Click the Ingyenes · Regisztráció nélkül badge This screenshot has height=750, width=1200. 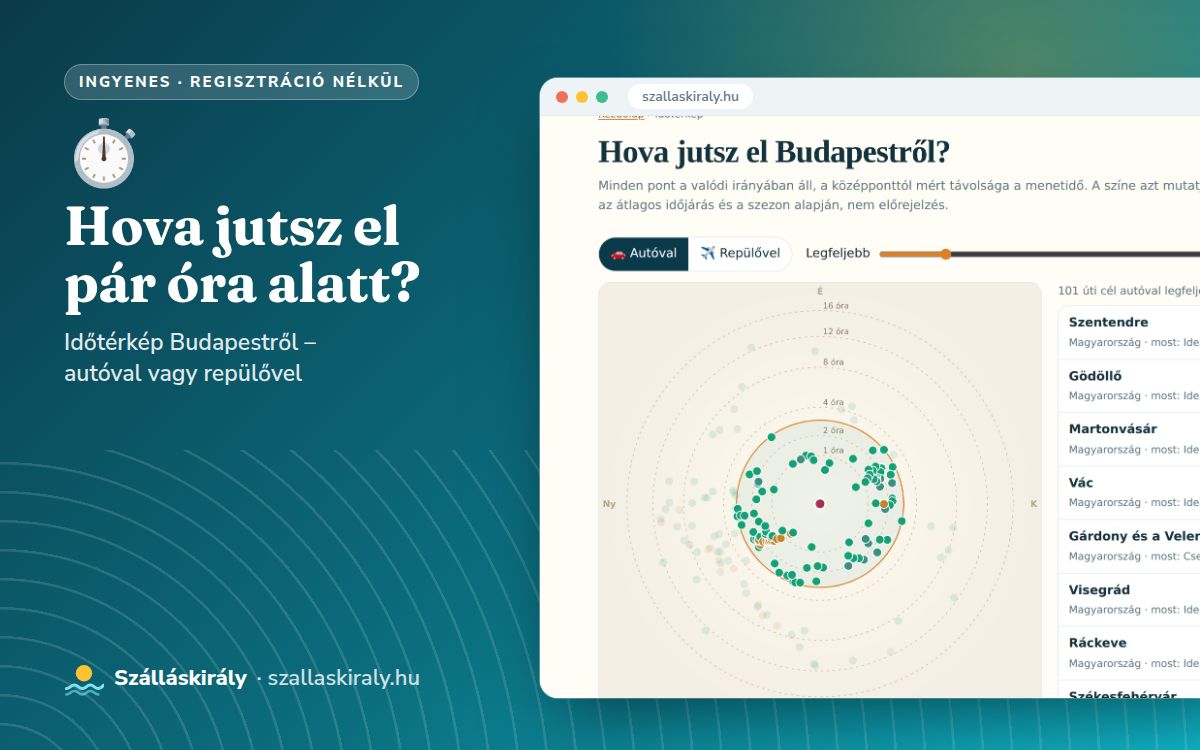[241, 82]
